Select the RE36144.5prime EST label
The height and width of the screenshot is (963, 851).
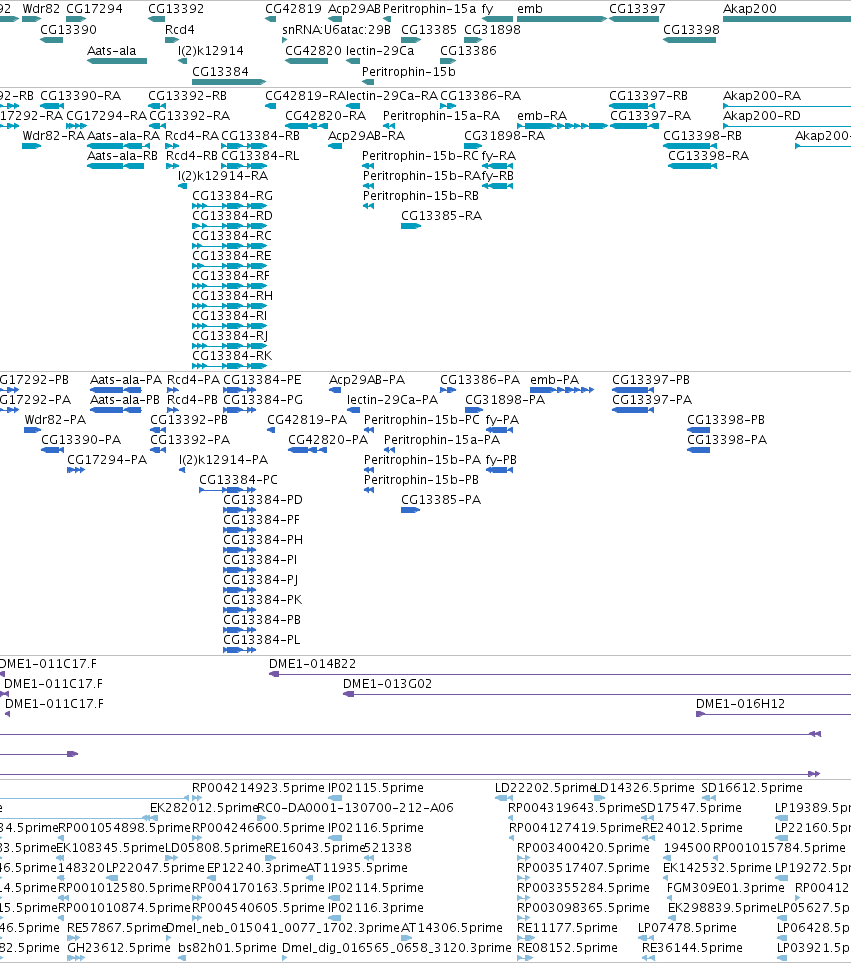tap(692, 948)
